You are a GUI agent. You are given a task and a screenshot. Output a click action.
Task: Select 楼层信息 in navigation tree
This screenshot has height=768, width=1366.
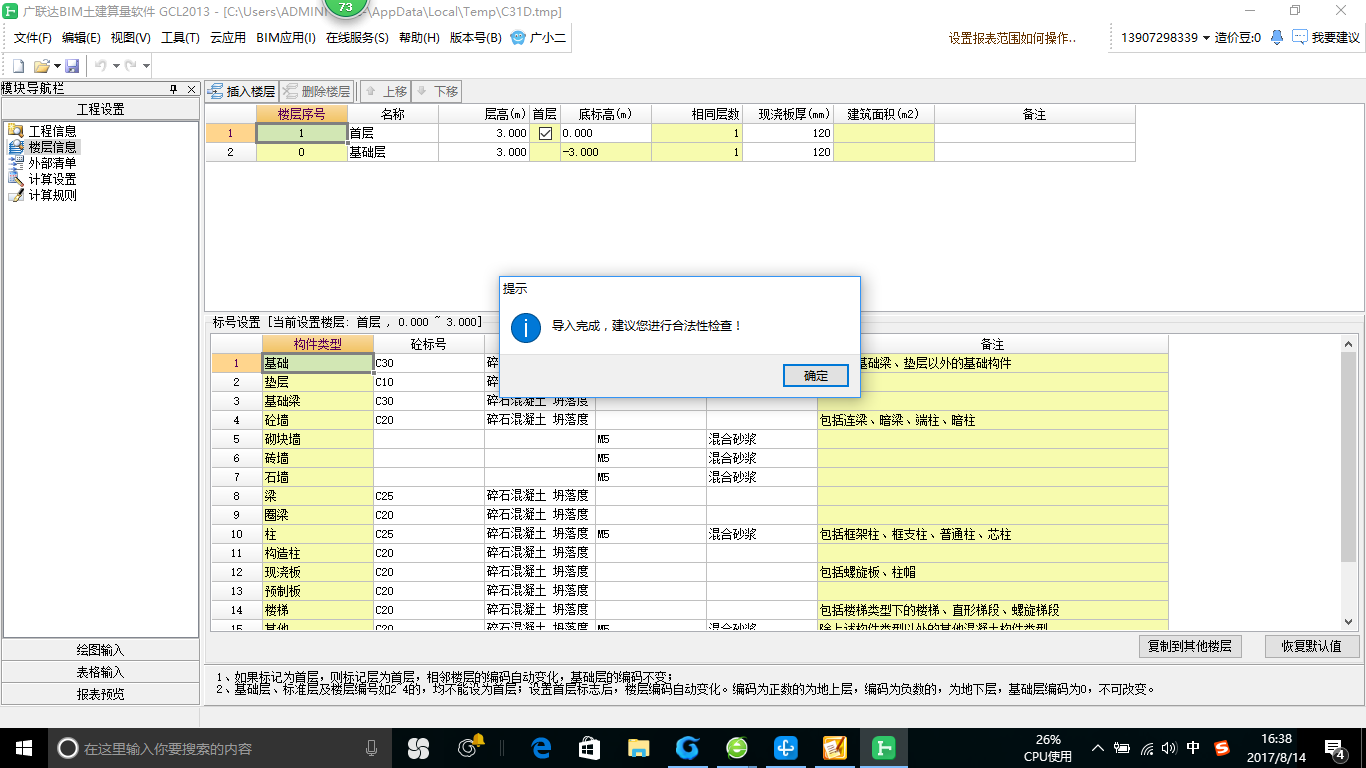[x=52, y=147]
